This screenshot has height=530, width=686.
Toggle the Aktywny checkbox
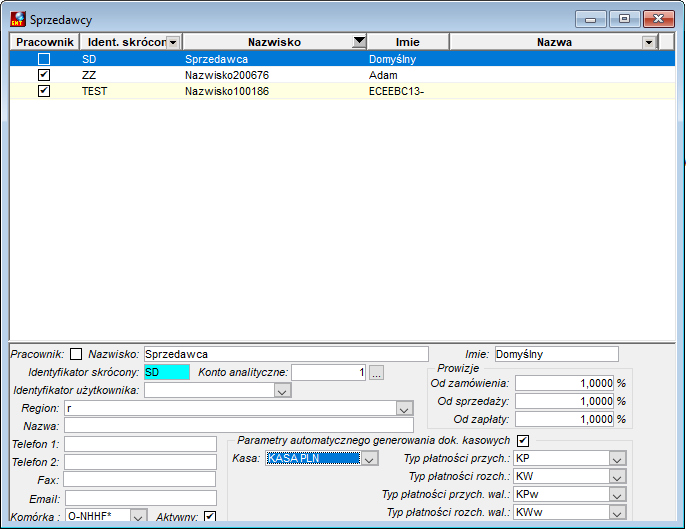(210, 516)
